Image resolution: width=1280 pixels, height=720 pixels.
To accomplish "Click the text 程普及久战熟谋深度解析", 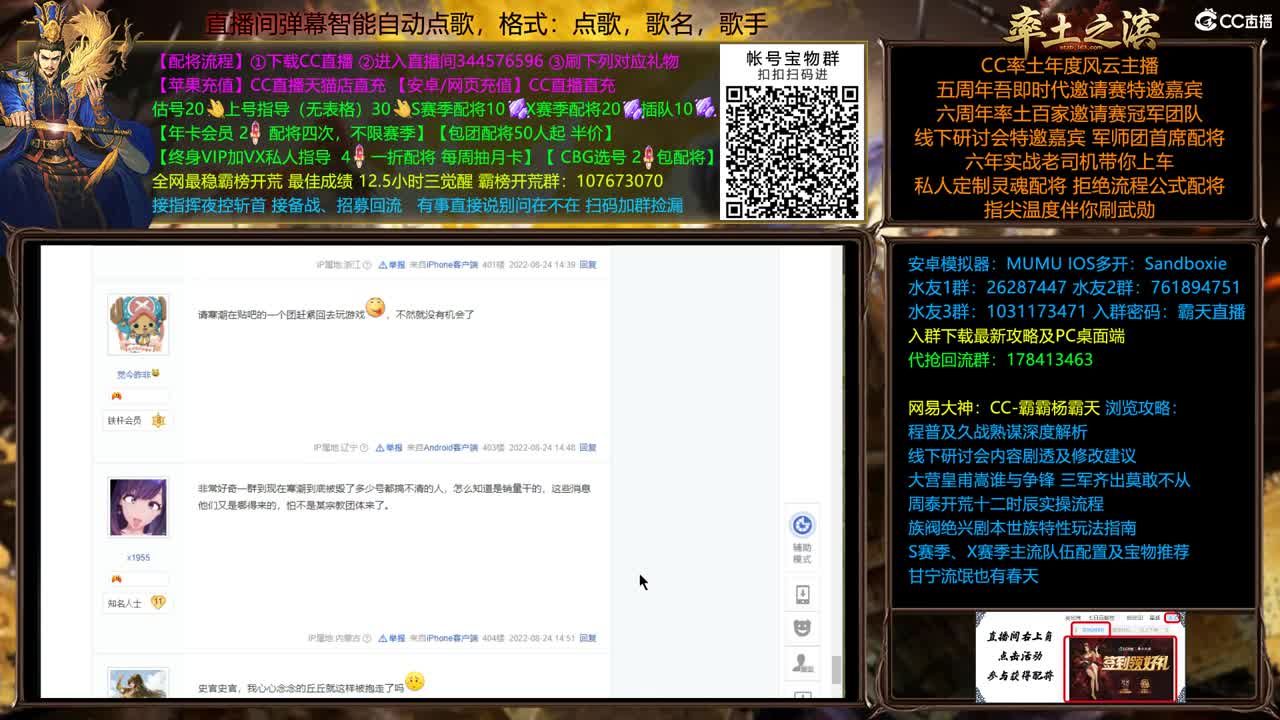I will coord(997,432).
